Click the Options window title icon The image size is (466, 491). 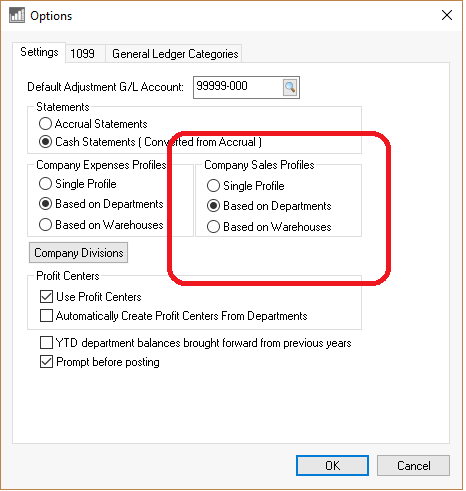pyautogui.click(x=17, y=15)
